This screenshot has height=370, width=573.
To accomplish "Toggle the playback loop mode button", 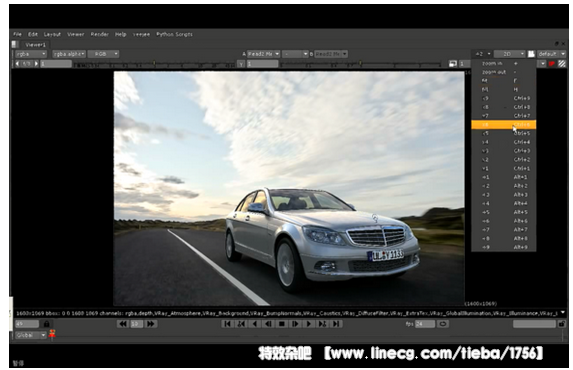I will pyautogui.click(x=443, y=324).
